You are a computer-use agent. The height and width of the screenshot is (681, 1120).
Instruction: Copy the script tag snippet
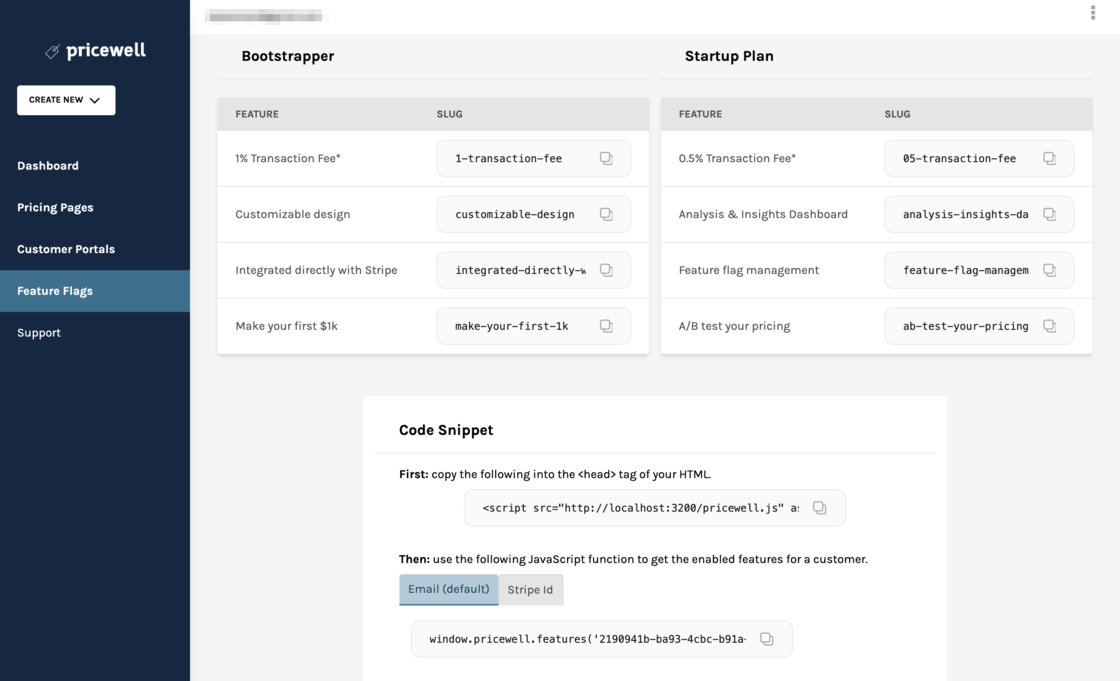(819, 508)
